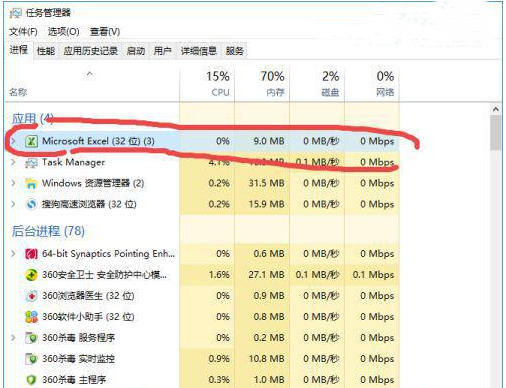Click the 0.3% CPU value

pyautogui.click(x=219, y=380)
